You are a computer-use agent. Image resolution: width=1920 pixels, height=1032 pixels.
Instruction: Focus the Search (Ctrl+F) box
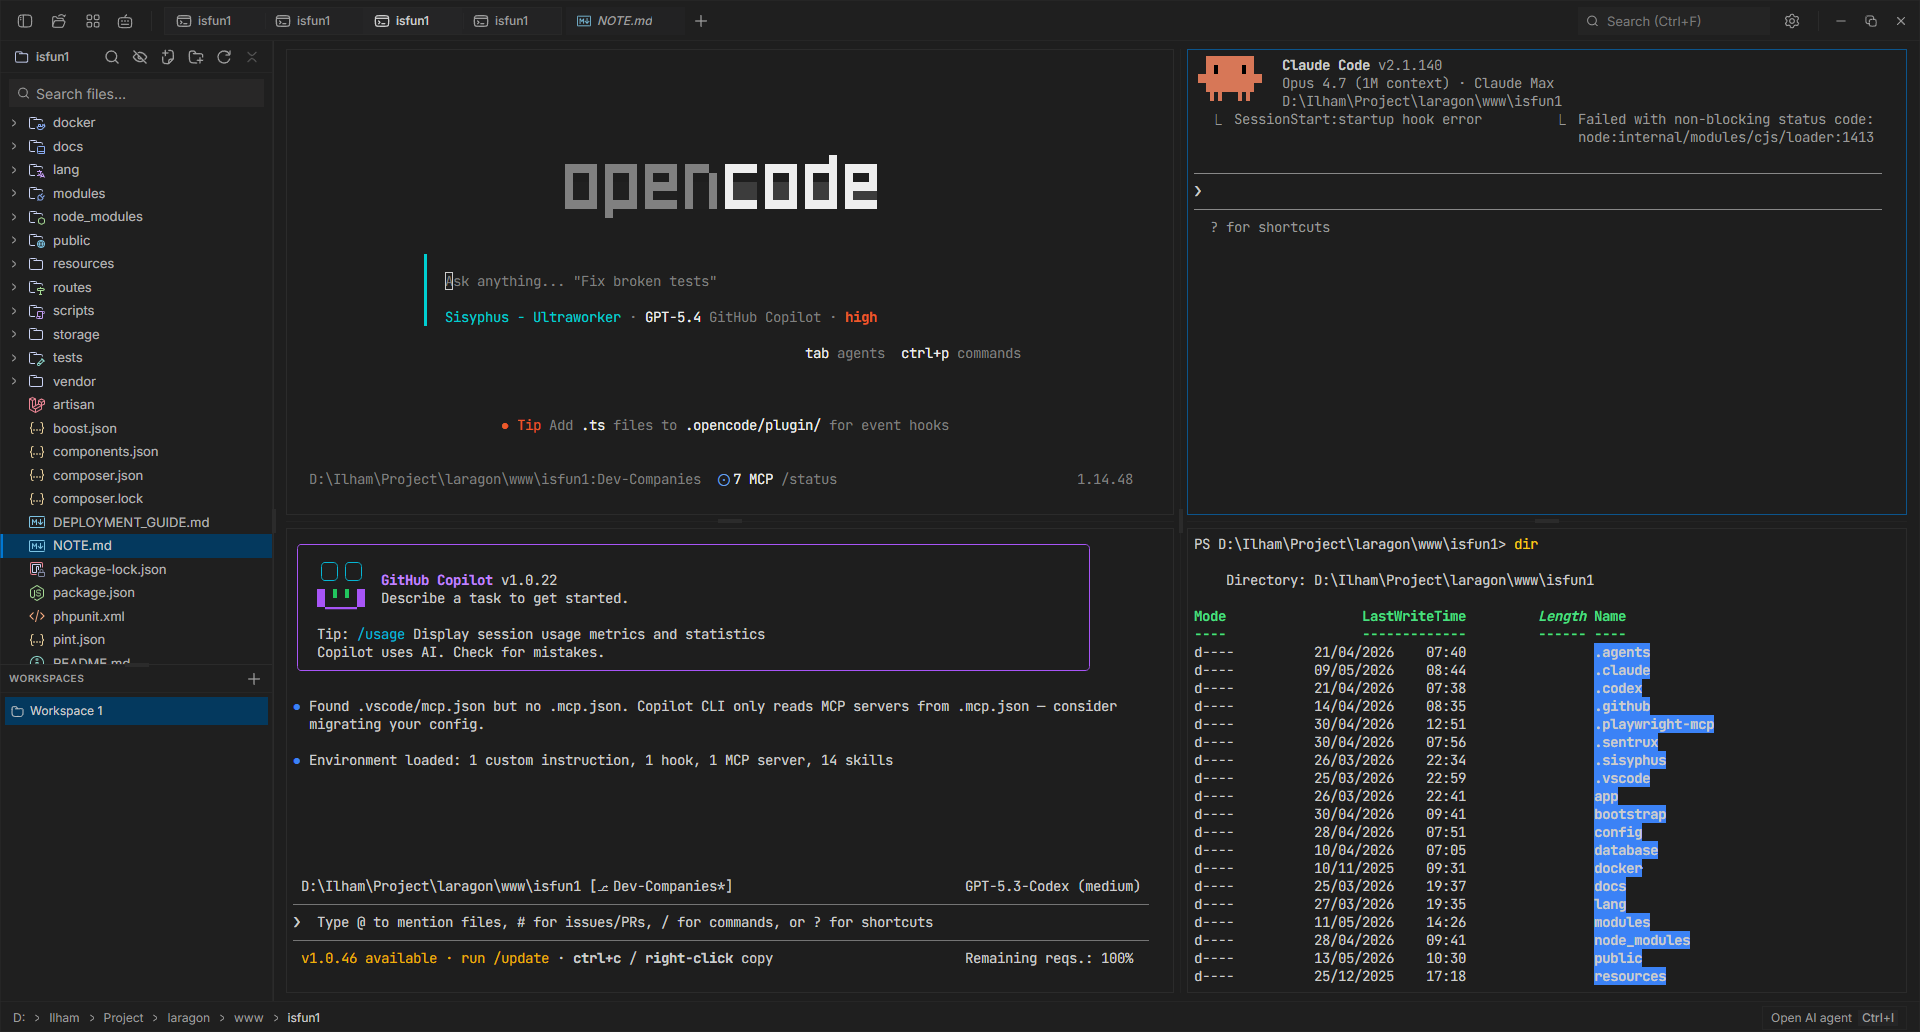1673,21
